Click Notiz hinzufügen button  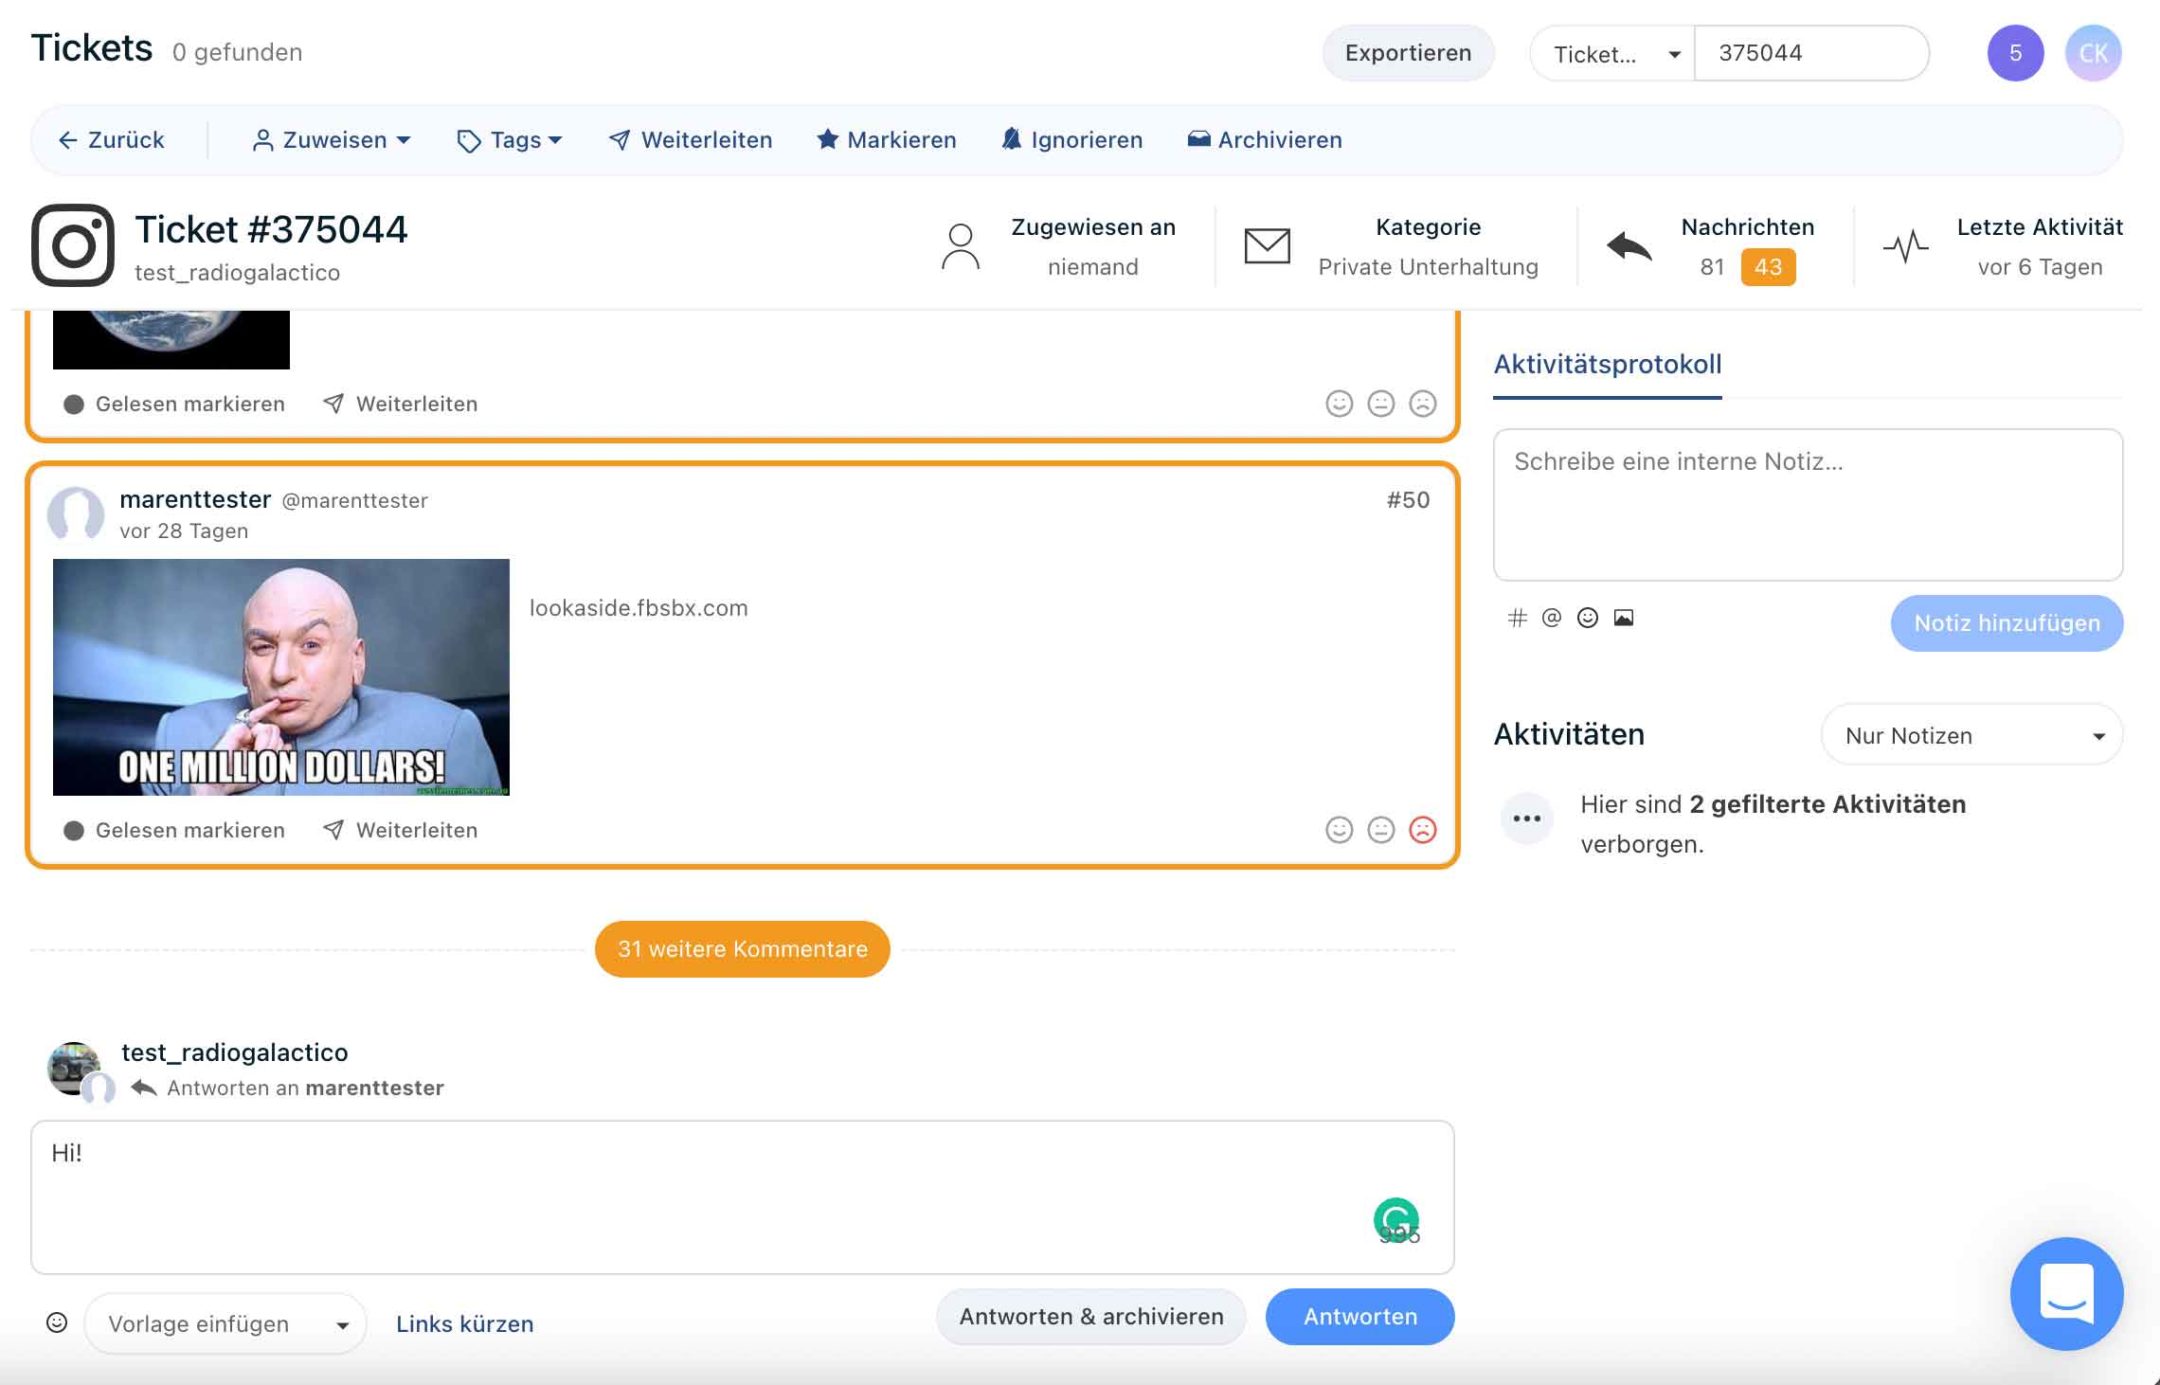[x=2007, y=623]
